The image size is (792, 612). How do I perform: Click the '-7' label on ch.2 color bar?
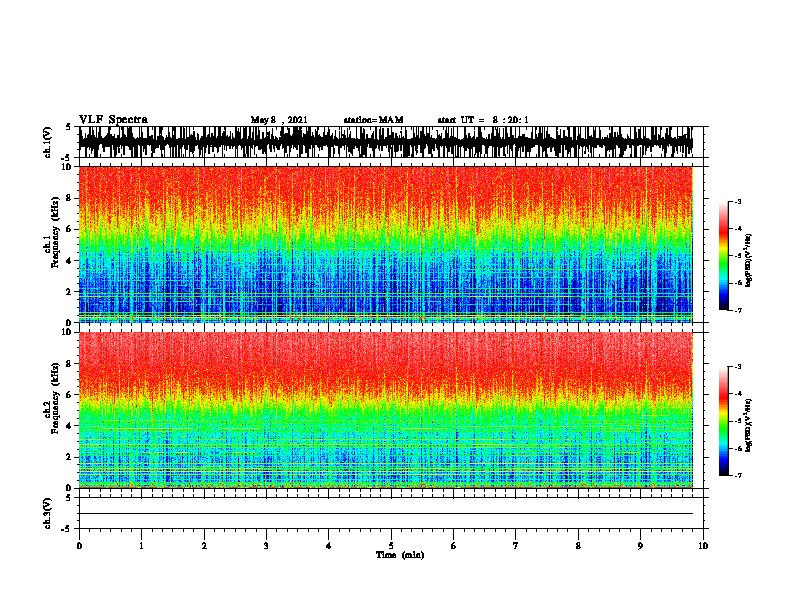[x=738, y=475]
